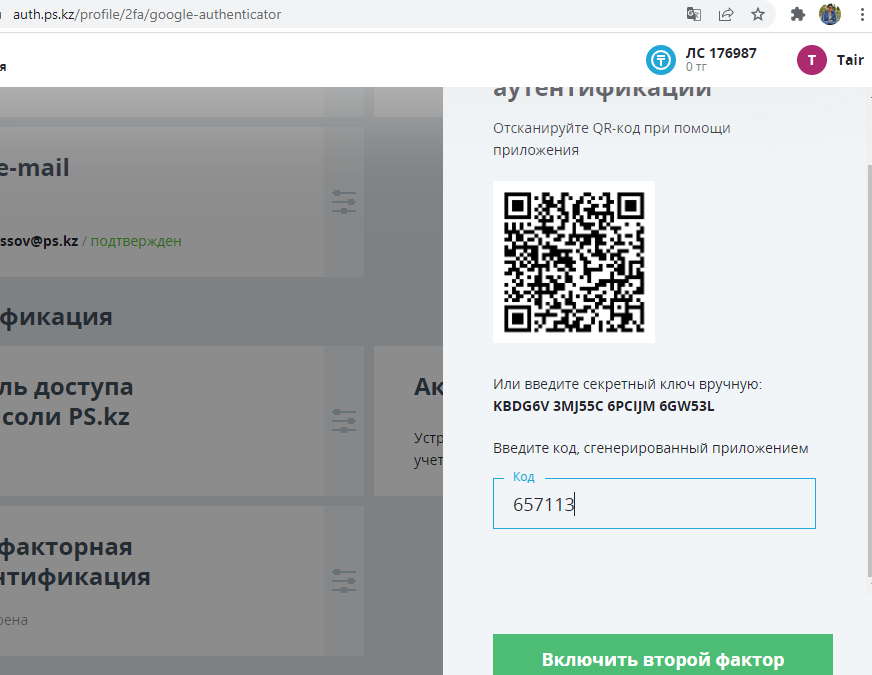Open settings sliders icon for PS.kz access card
Screen dimensions: 872x675
click(344, 421)
